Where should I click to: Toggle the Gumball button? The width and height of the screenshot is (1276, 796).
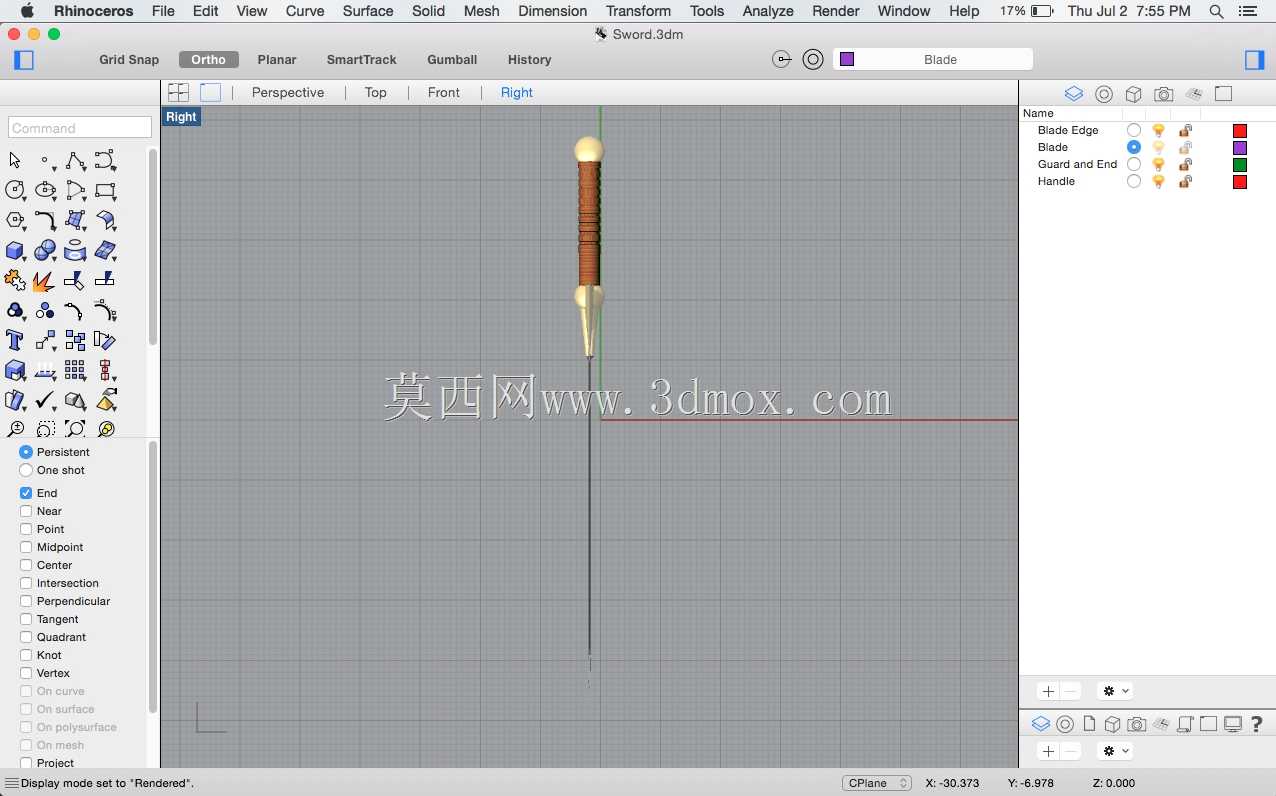[x=452, y=60]
